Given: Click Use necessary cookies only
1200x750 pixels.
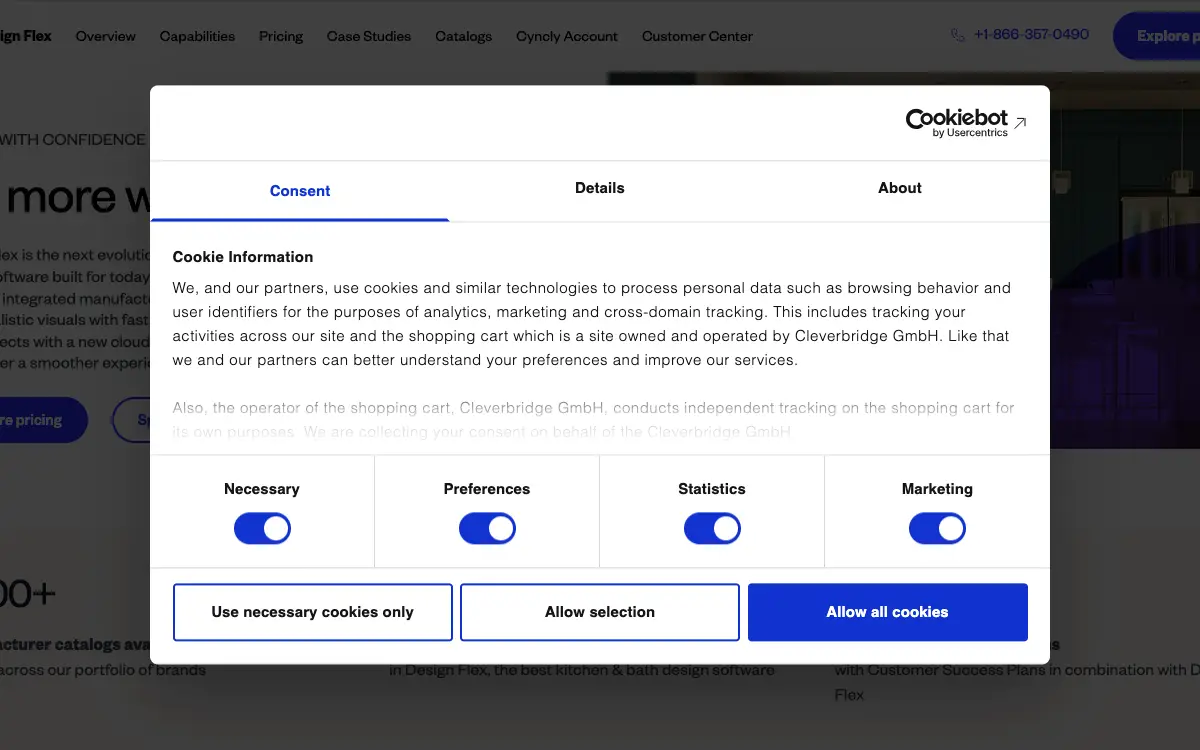Looking at the screenshot, I should tap(312, 612).
